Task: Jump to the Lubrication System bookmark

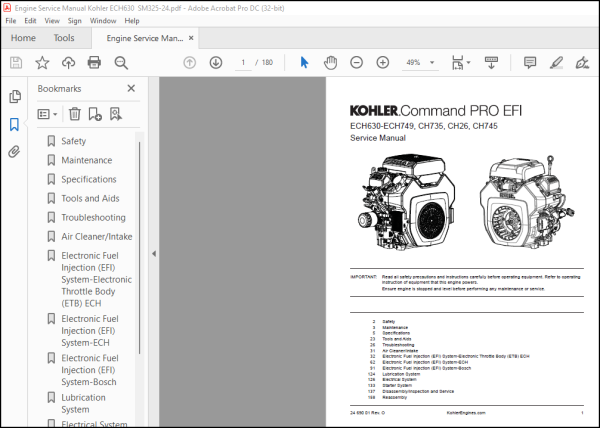Action: click(83, 403)
